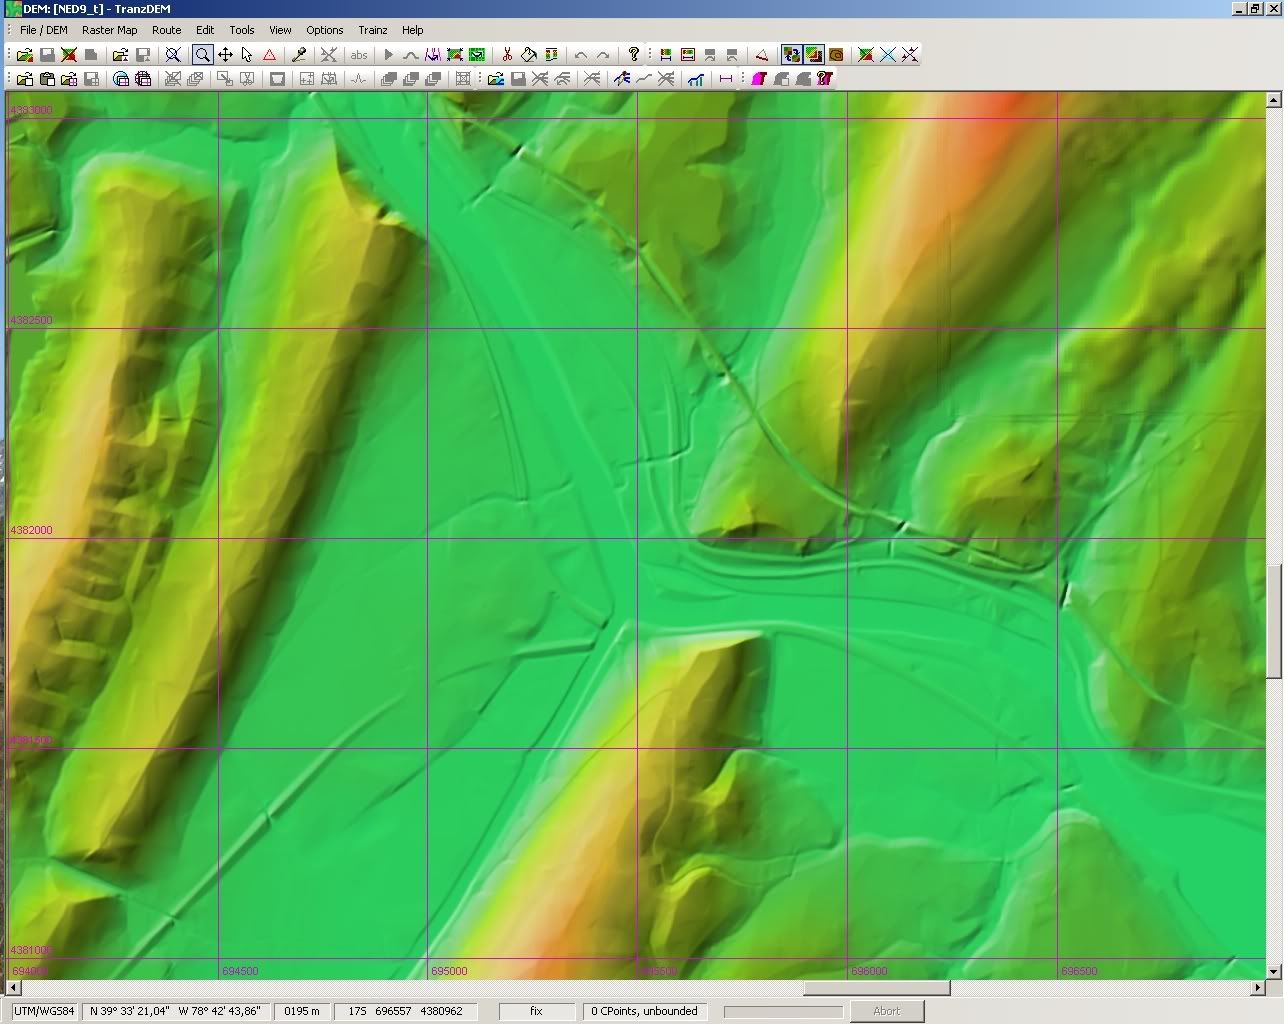Open the Raster Map menu
The height and width of the screenshot is (1024, 1284).
[x=110, y=30]
